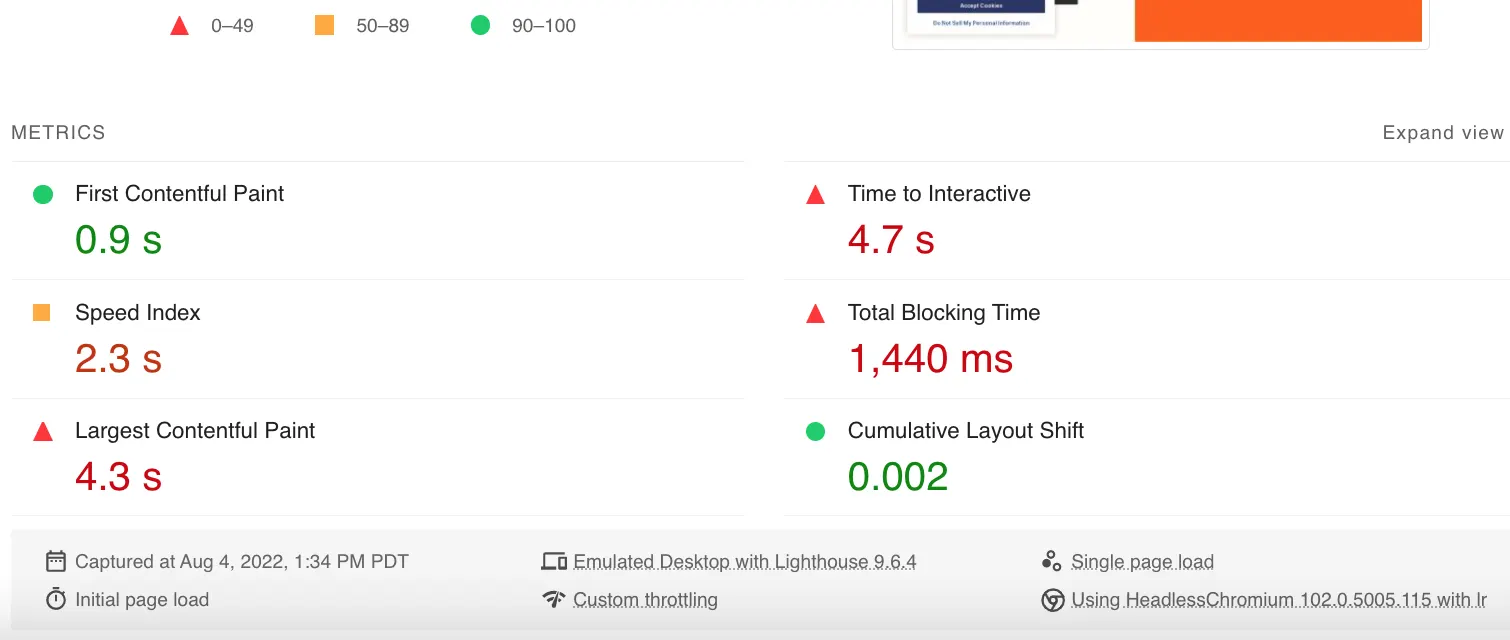The image size is (1510, 640).
Task: Click the 4.7 s metric value
Action: tap(891, 240)
